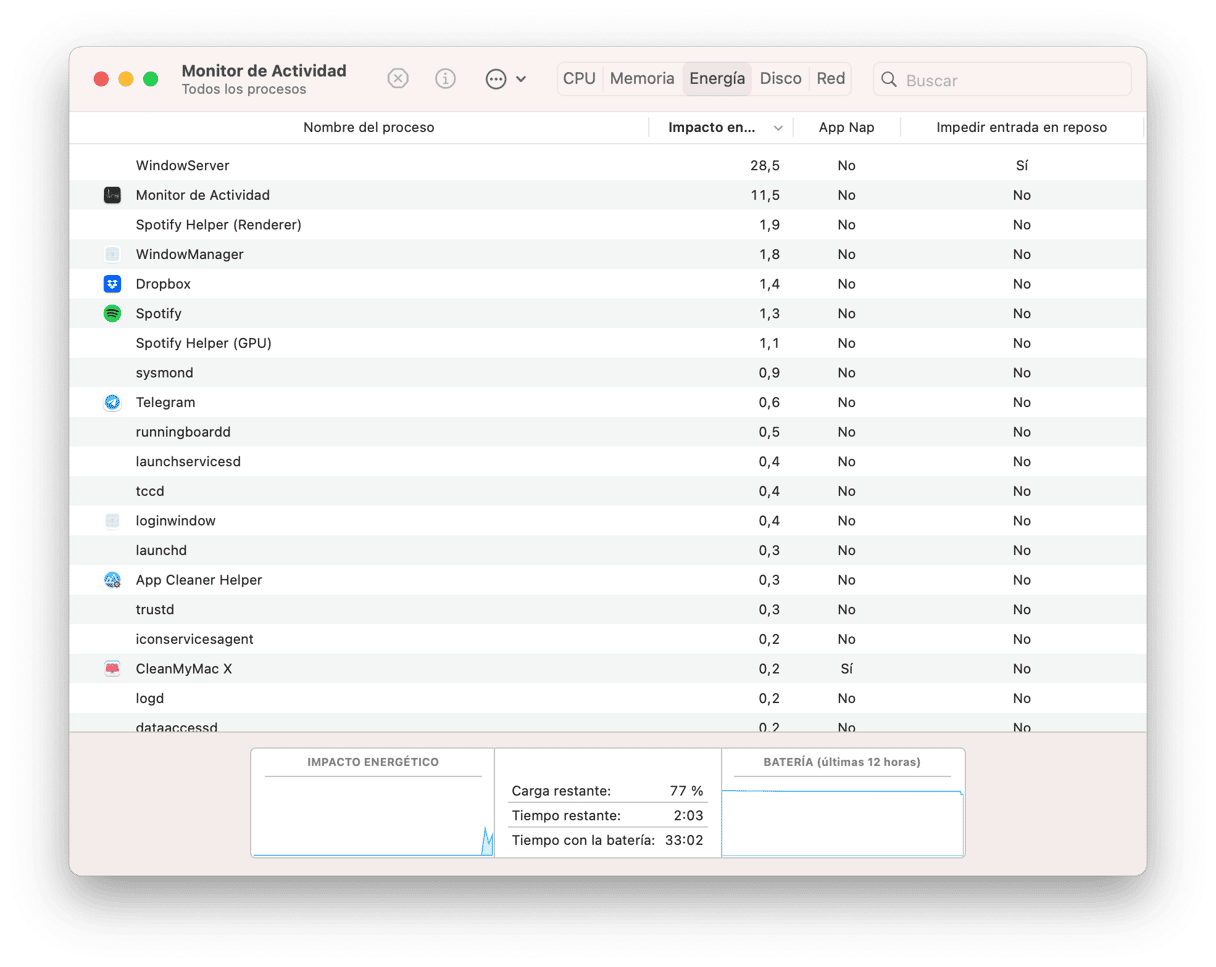
Task: Click the Telegram row icon
Action: click(x=112, y=402)
